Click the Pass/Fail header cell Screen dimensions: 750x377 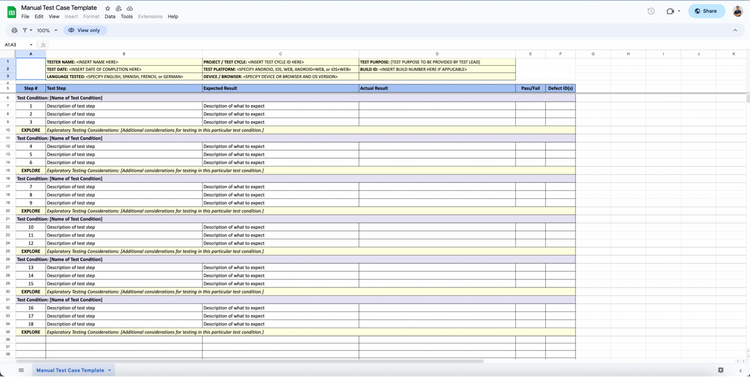coord(530,88)
